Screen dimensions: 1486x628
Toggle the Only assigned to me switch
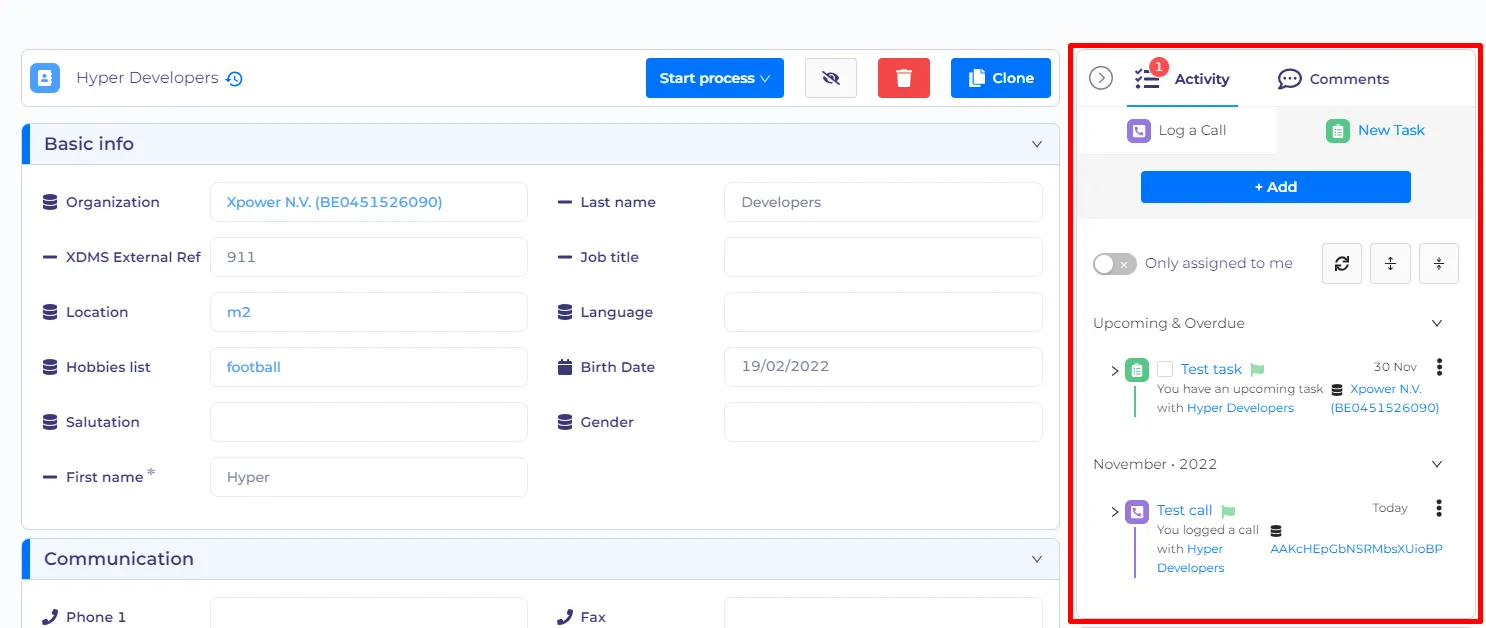coord(1114,264)
